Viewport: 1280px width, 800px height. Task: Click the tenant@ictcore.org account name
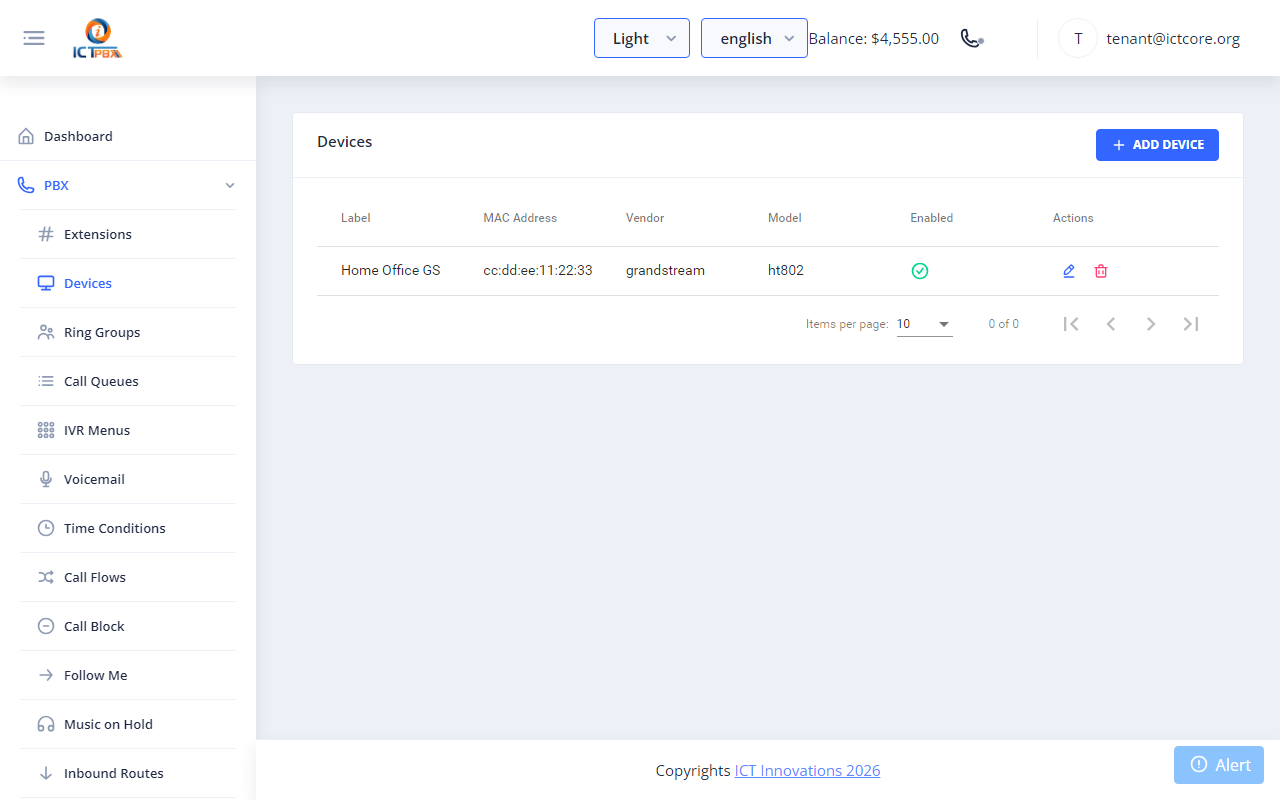1173,39
